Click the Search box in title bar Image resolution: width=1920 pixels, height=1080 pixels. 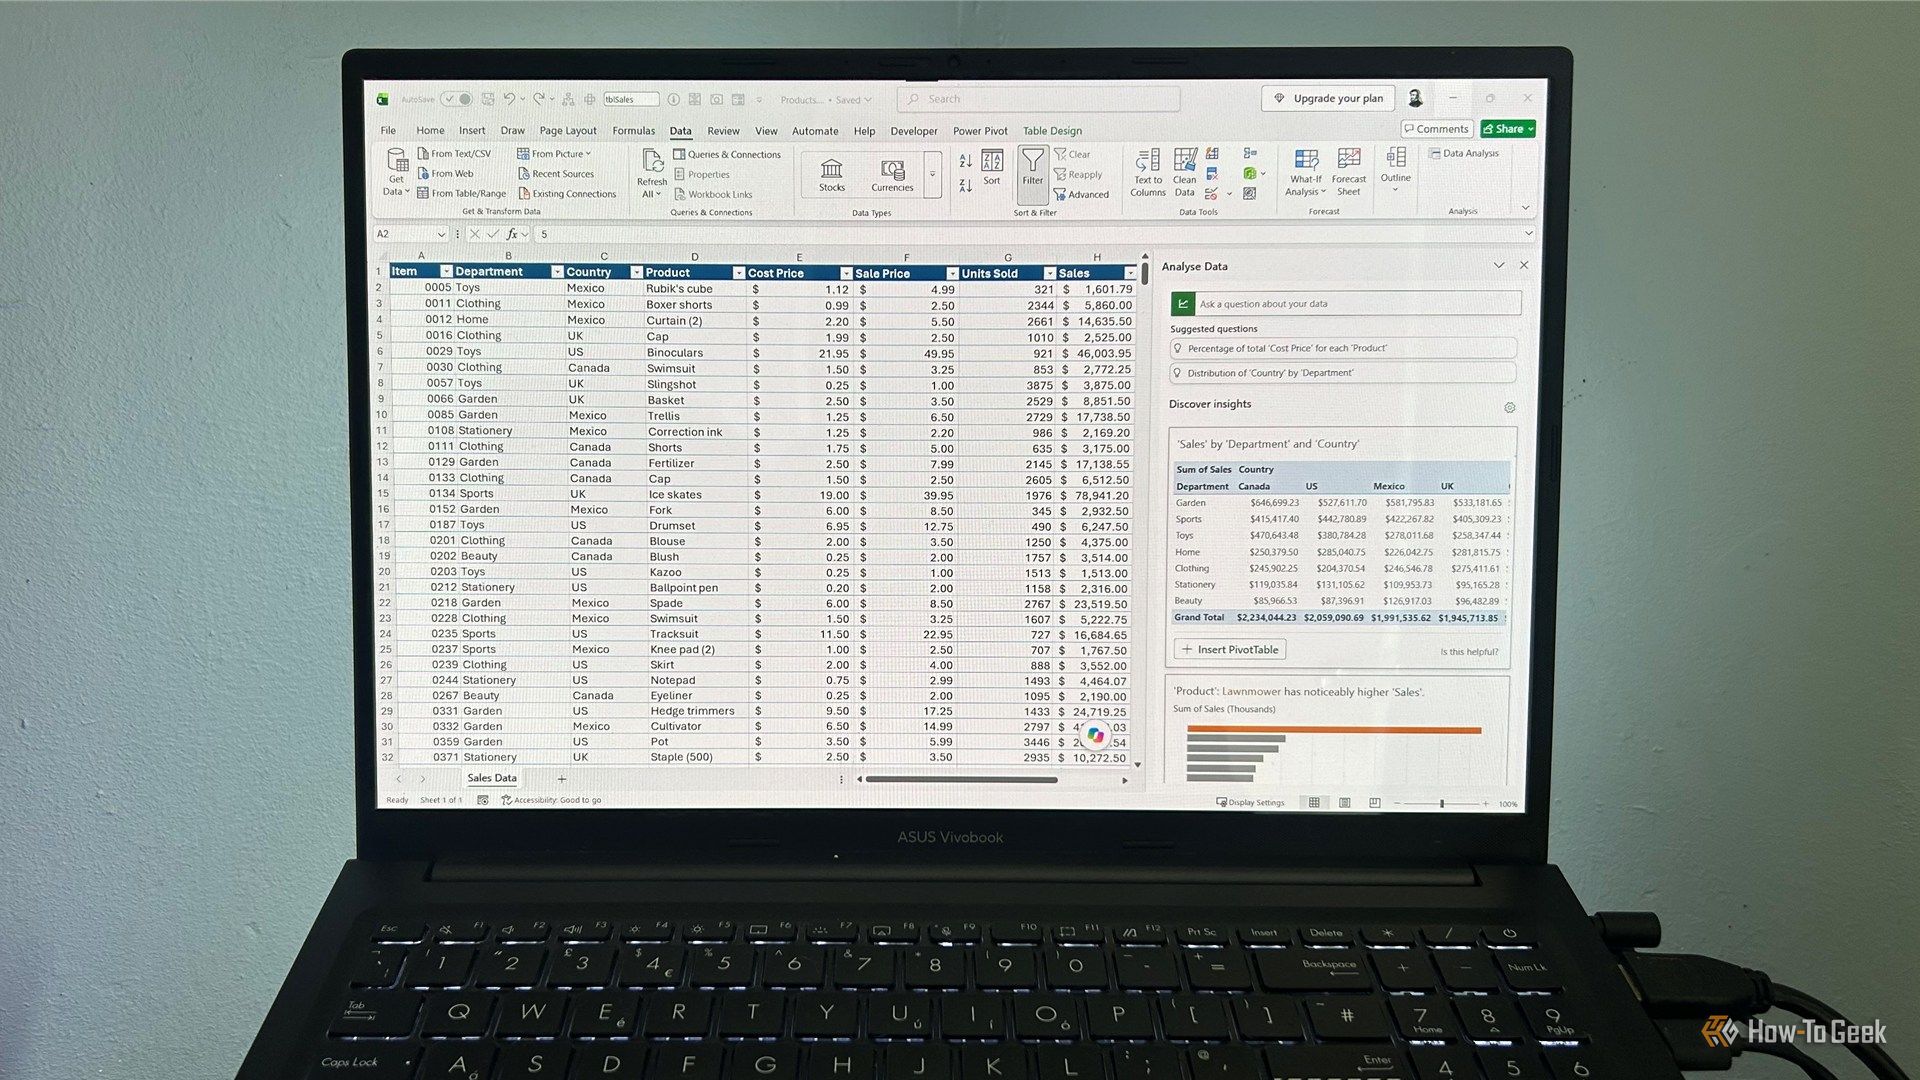[x=1038, y=99]
